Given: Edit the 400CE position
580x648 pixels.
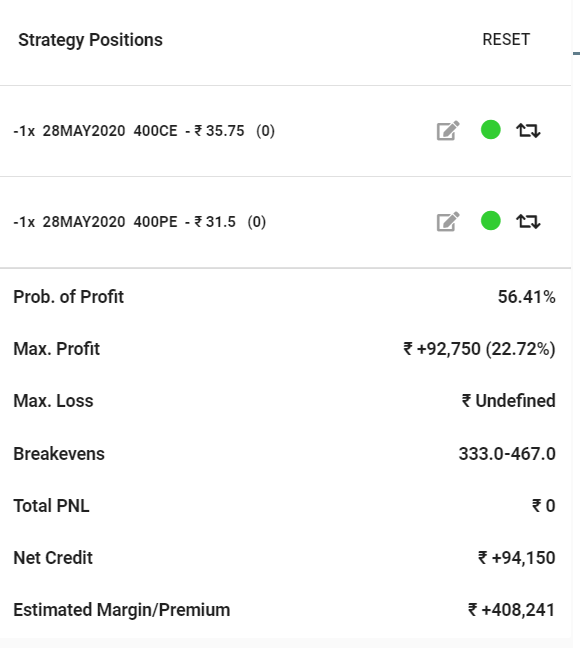Looking at the screenshot, I should 448,131.
